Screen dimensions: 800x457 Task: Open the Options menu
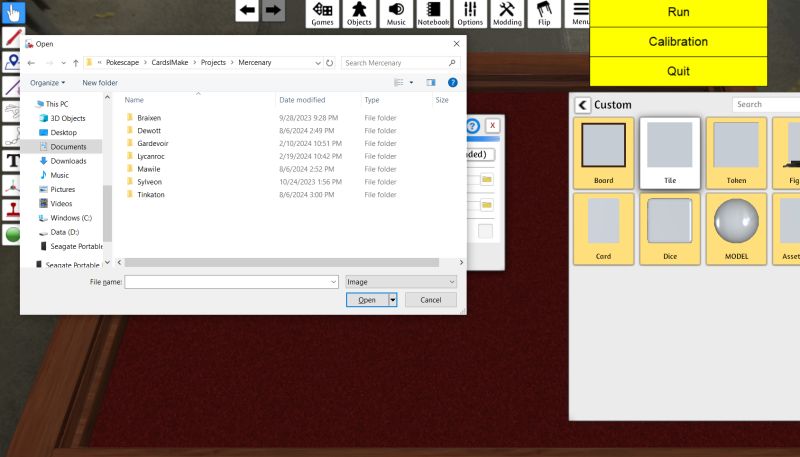pos(470,14)
